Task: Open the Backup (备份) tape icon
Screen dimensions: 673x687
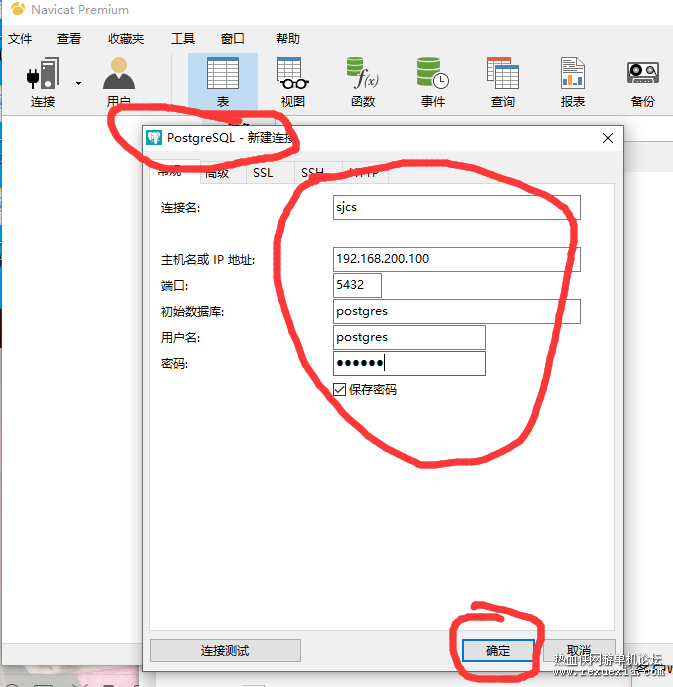Action: (643, 72)
